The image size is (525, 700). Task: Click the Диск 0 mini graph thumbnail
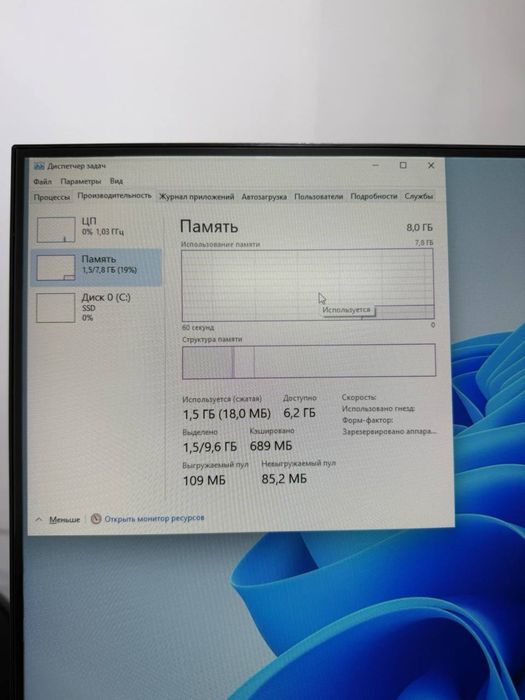click(56, 308)
